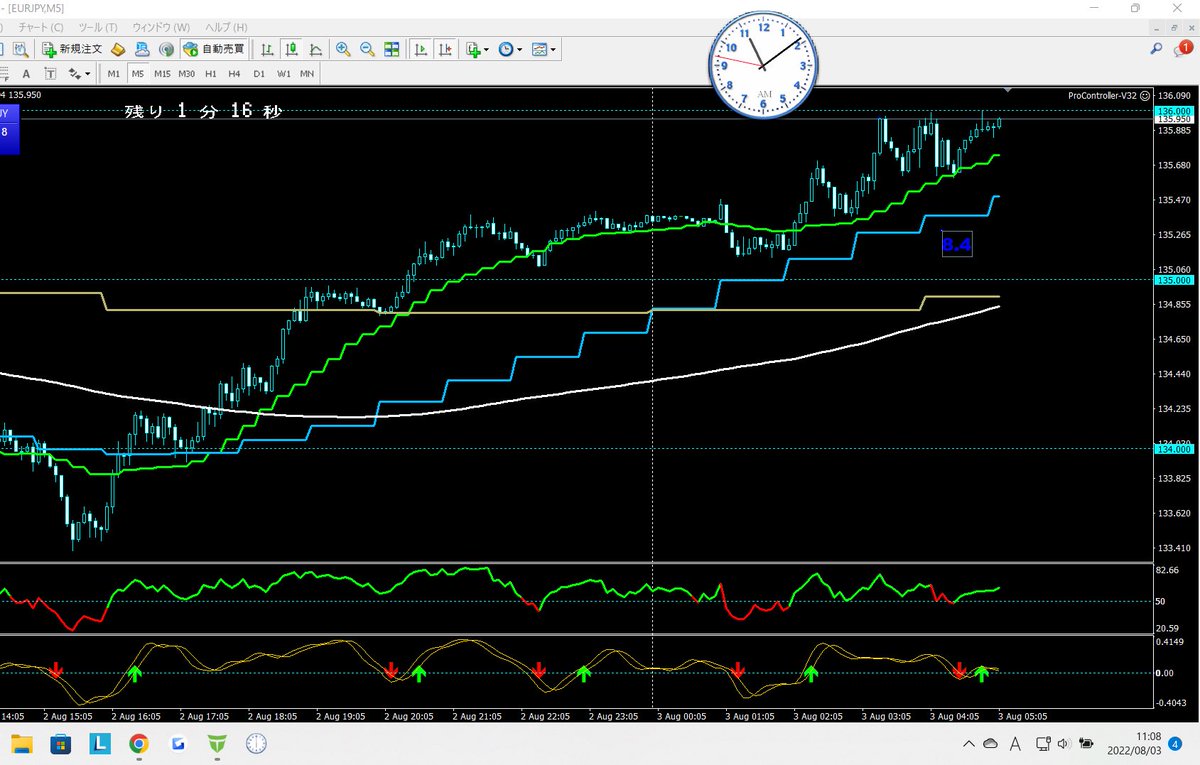Click the blue 8.4 label on chart
This screenshot has width=1200, height=765.
(x=957, y=243)
